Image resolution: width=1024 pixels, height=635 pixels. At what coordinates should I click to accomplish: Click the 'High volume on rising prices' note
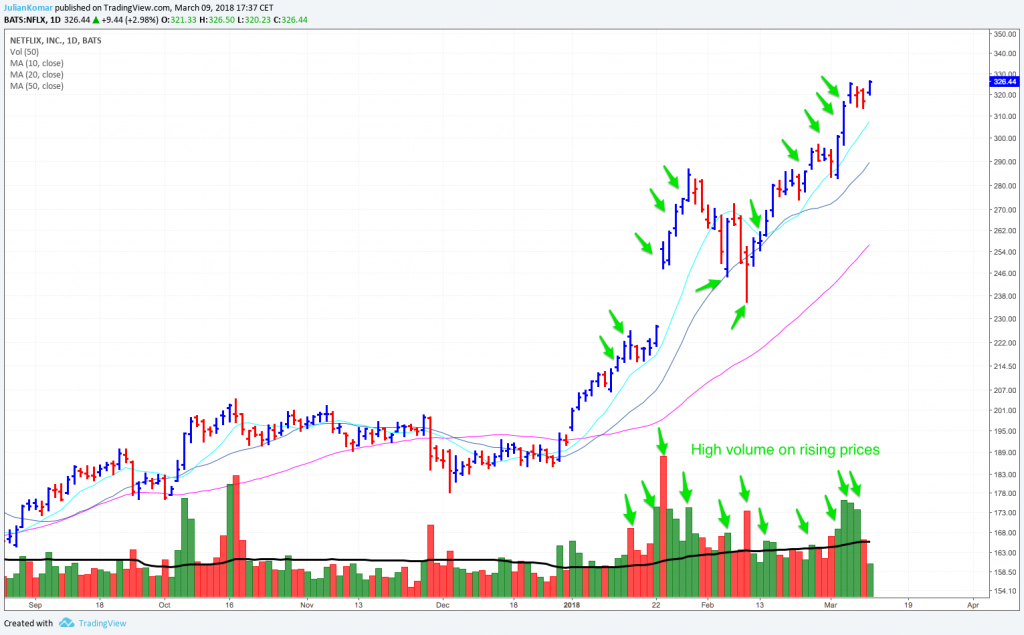point(785,449)
